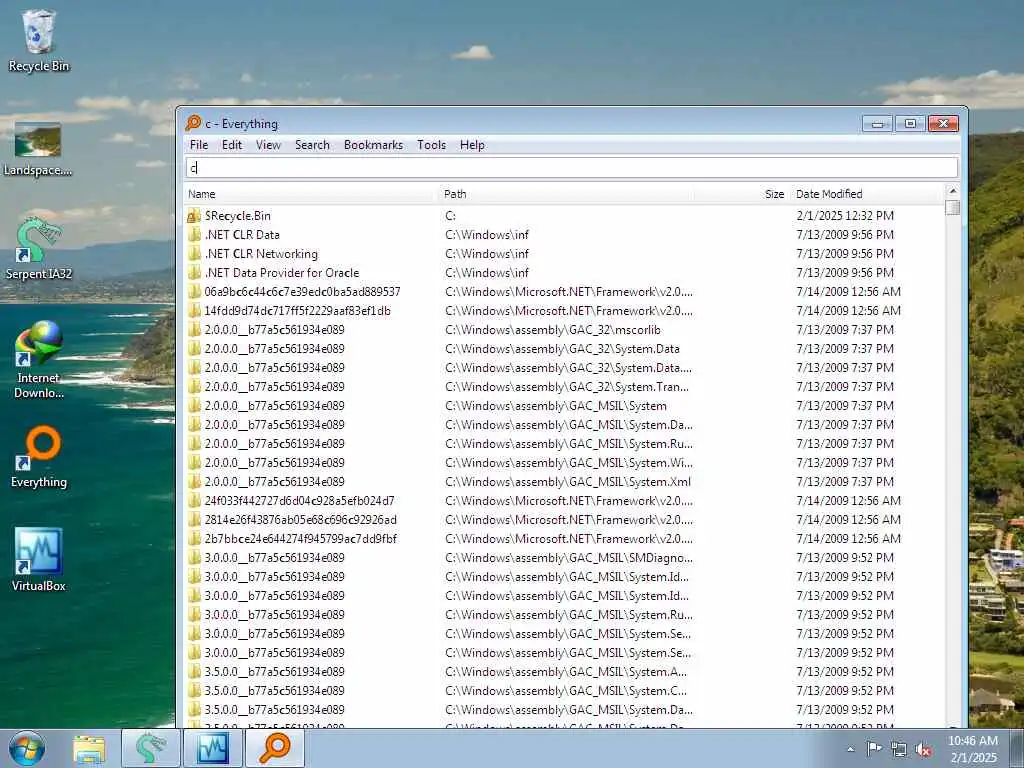Open the Recycle Bin desktop icon
This screenshot has height=768, width=1024.
coord(39,40)
